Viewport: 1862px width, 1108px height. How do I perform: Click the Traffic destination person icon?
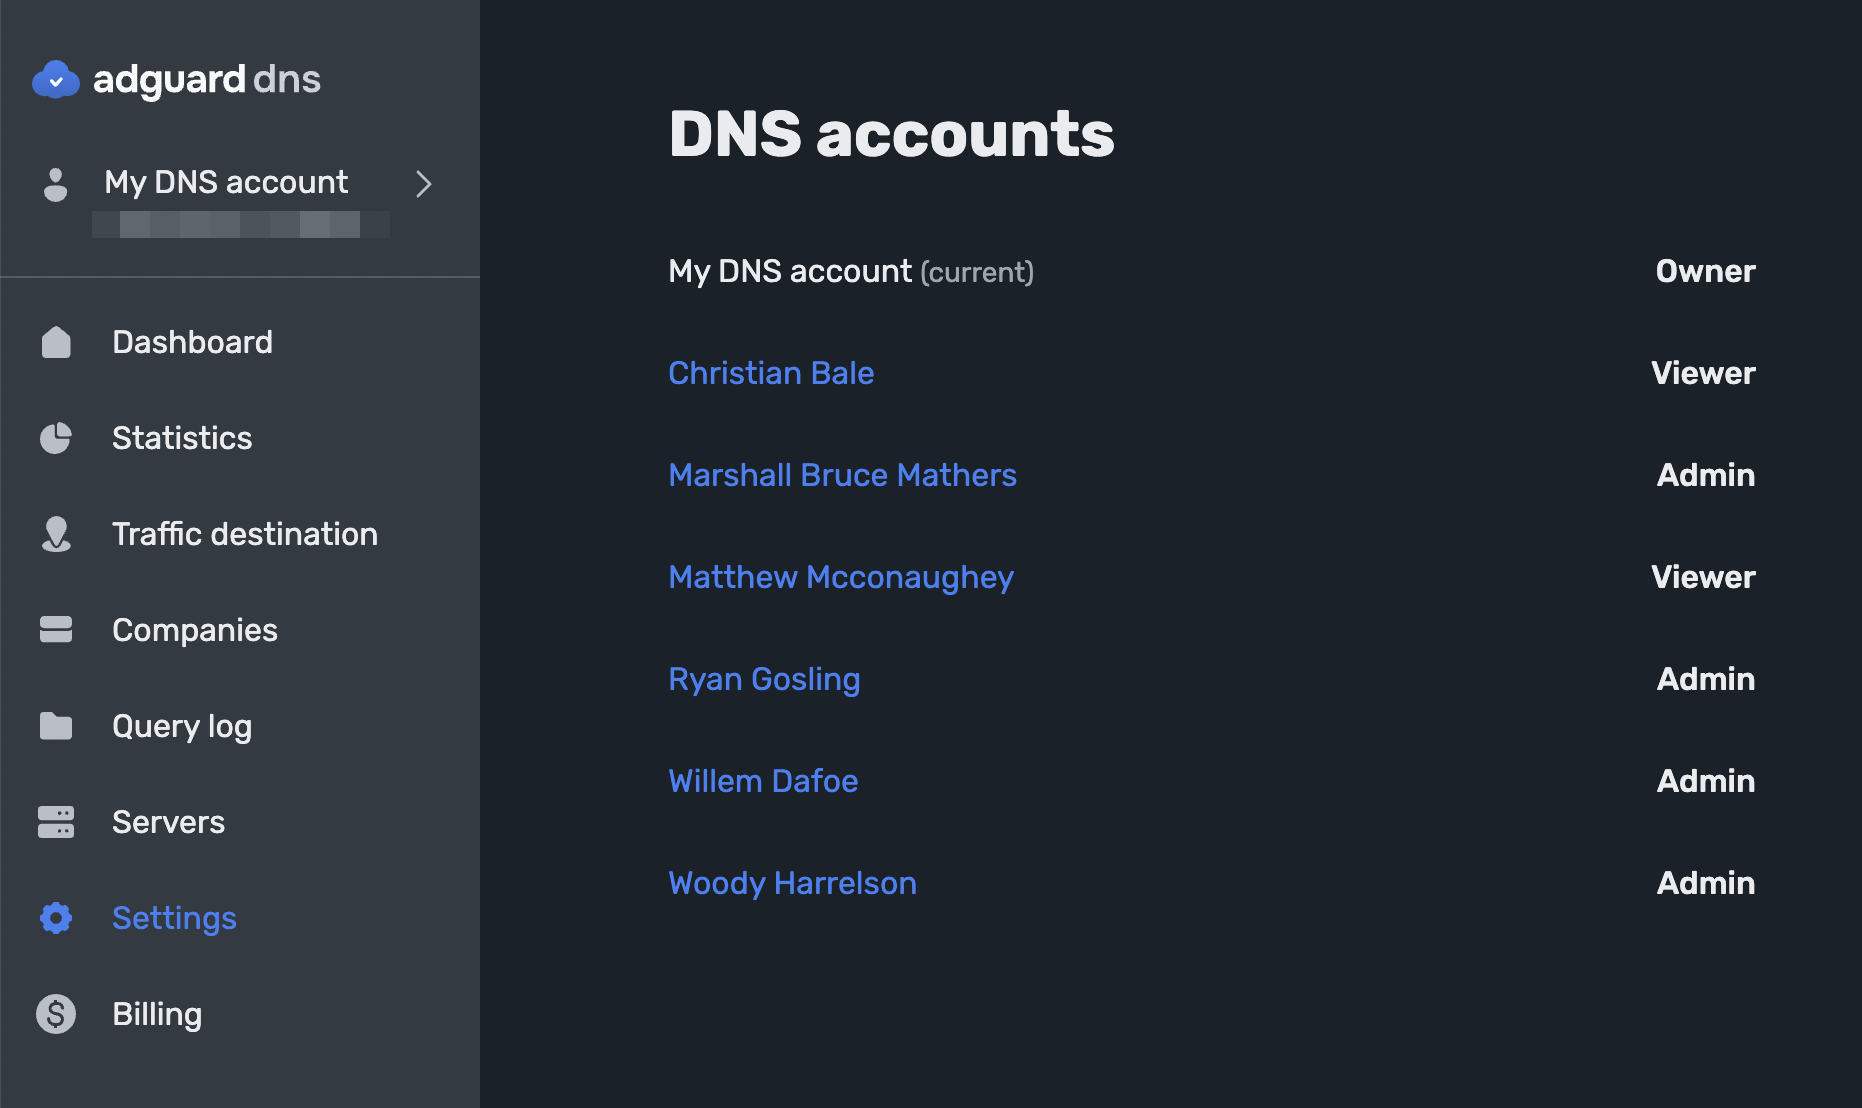coord(56,534)
